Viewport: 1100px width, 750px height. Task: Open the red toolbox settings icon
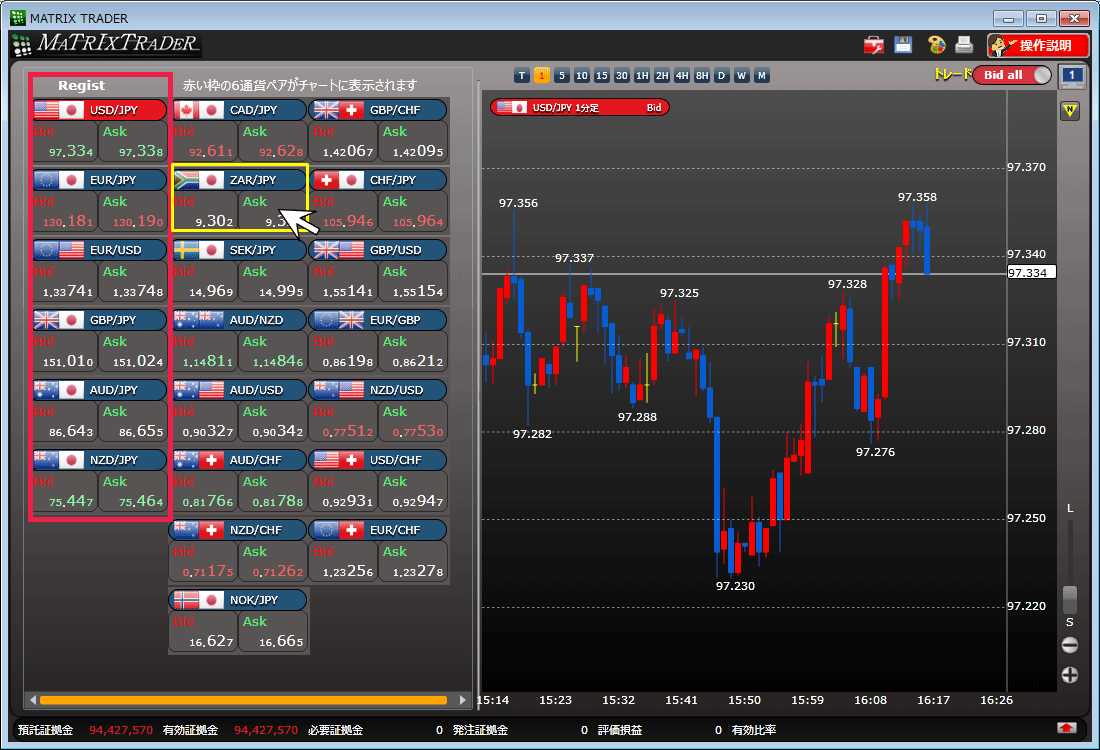[x=873, y=46]
